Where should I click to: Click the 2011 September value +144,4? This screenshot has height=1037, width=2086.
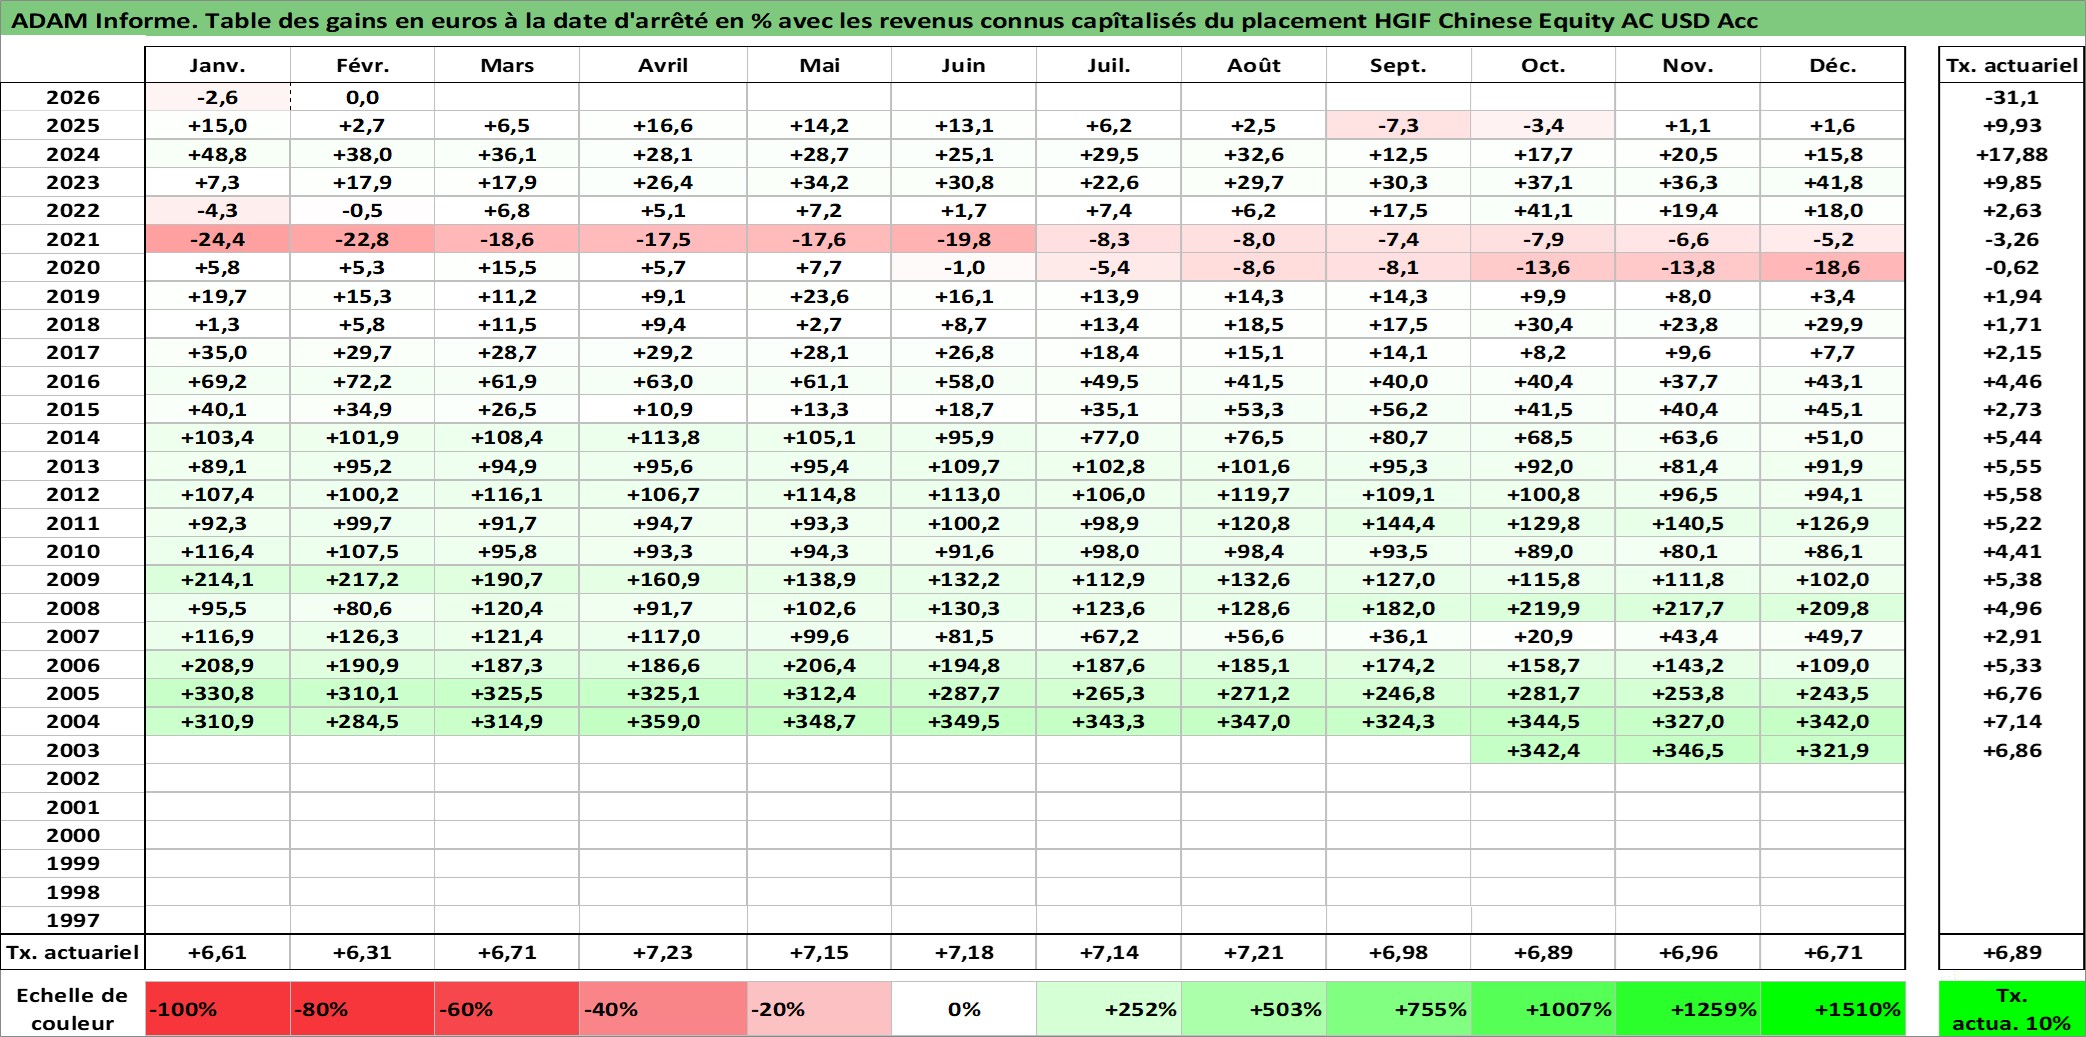pos(1398,523)
